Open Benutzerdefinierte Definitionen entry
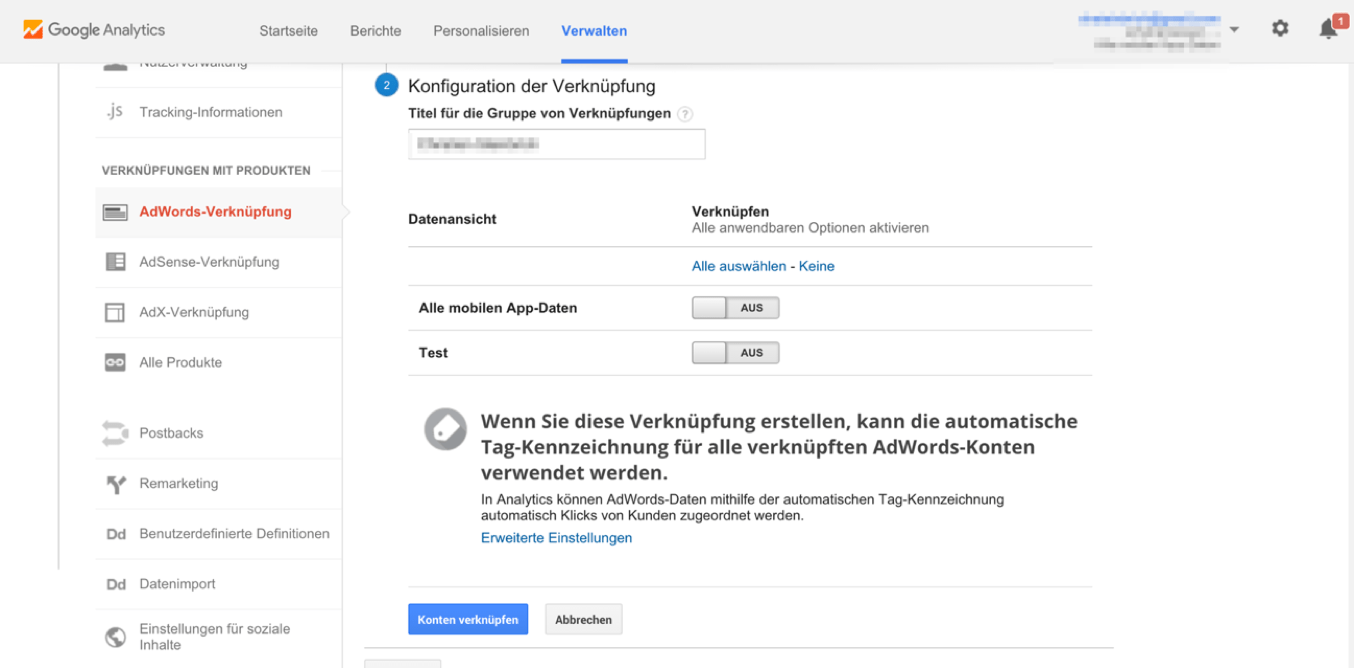The width and height of the screenshot is (1354, 668). 234,534
